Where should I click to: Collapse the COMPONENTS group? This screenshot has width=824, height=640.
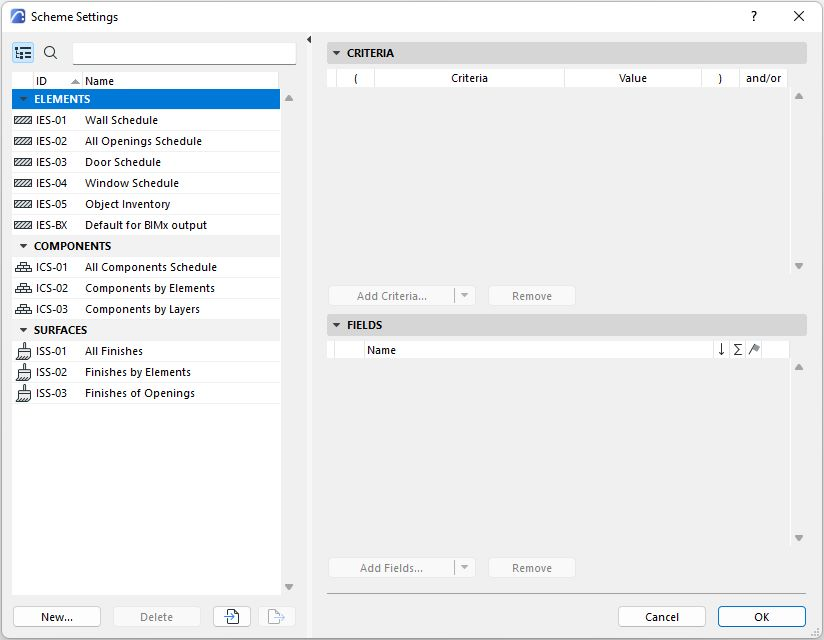[x=23, y=246]
